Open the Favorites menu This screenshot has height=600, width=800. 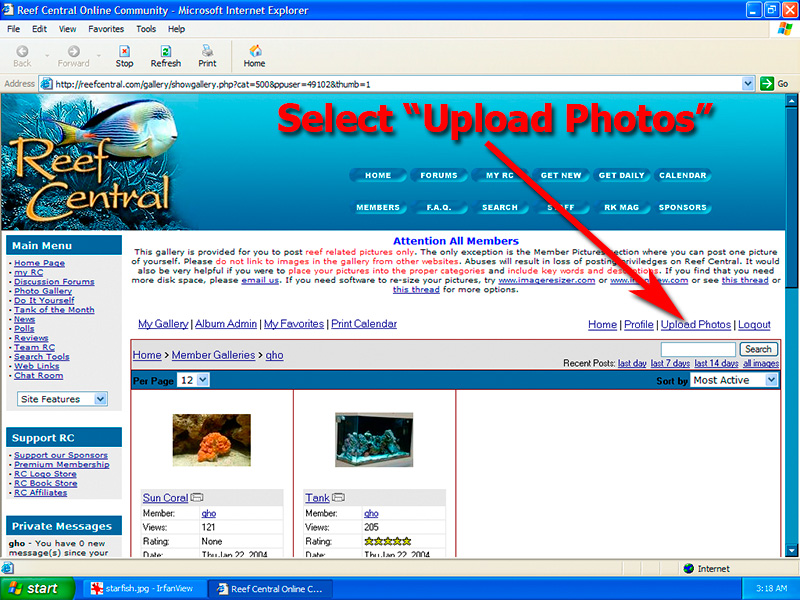(106, 29)
